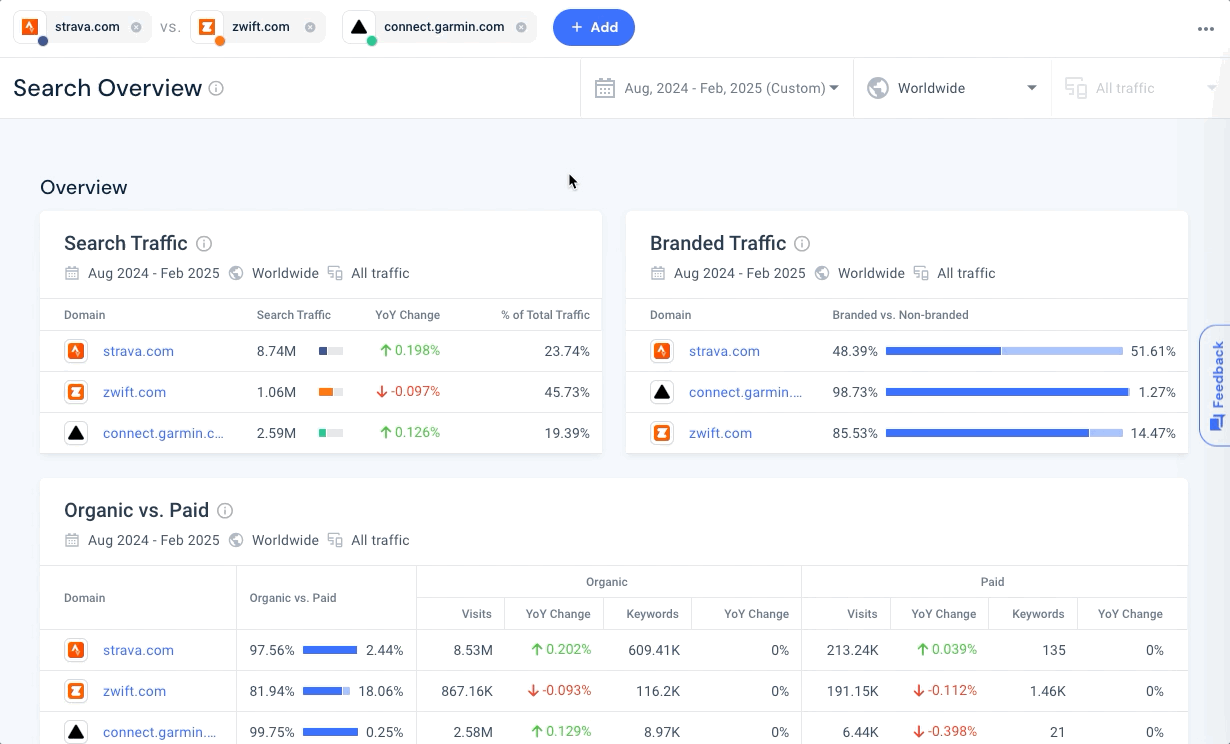Open zwift.com link in the Search Traffic table

click(x=134, y=392)
